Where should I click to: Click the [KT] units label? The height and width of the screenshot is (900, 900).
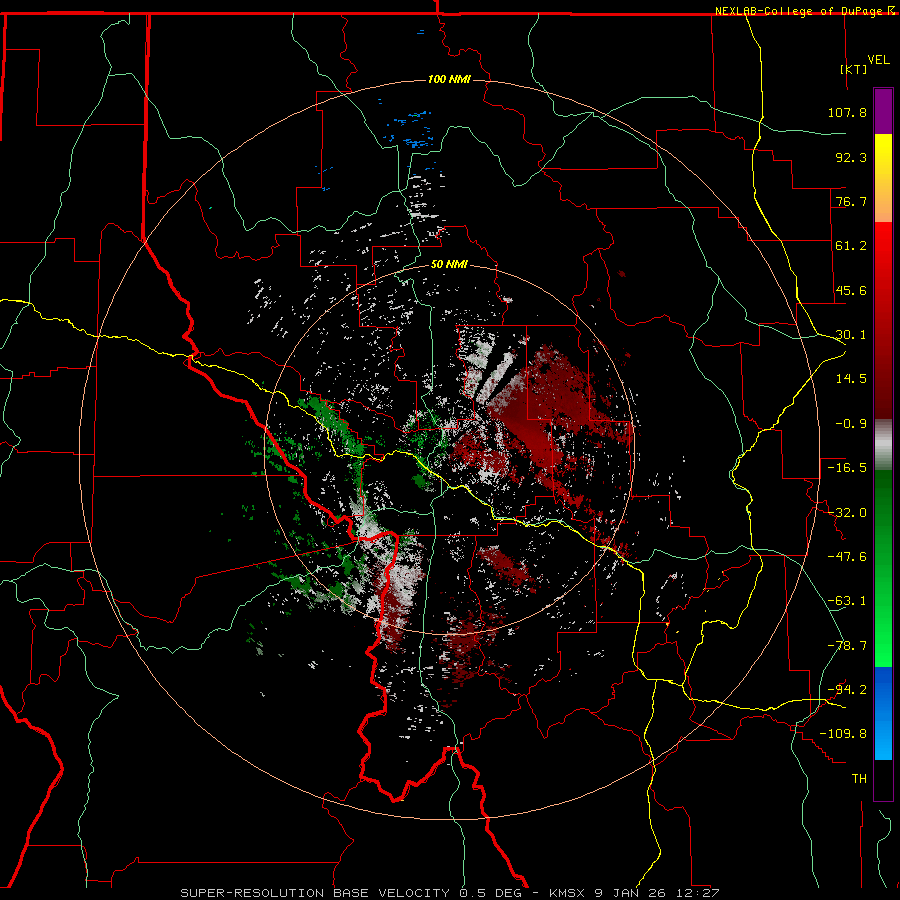click(x=853, y=69)
